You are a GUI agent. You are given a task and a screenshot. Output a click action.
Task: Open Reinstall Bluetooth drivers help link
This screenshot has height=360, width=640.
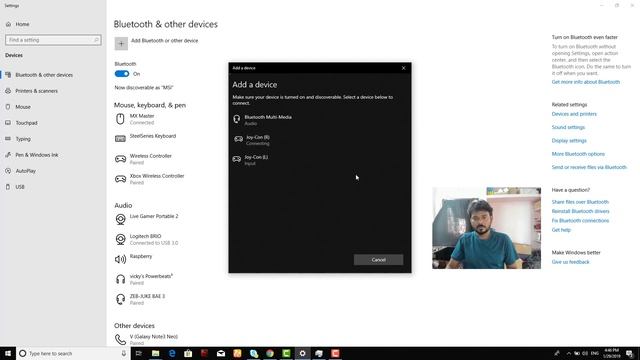pos(580,211)
